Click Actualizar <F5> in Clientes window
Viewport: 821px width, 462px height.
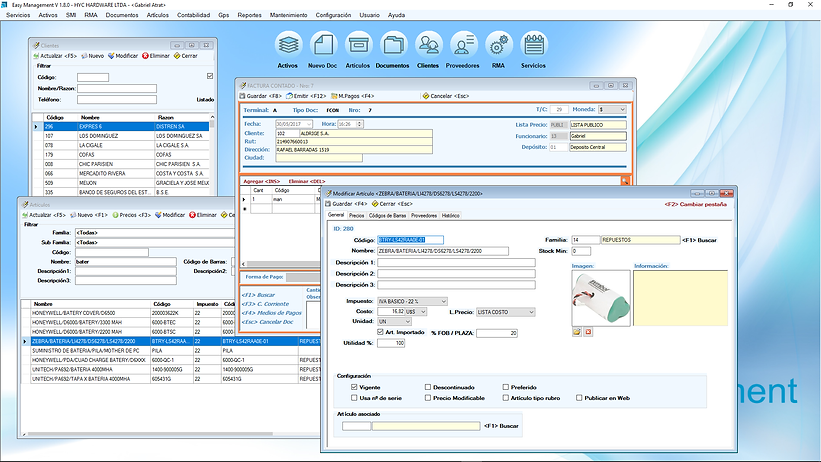pos(55,56)
